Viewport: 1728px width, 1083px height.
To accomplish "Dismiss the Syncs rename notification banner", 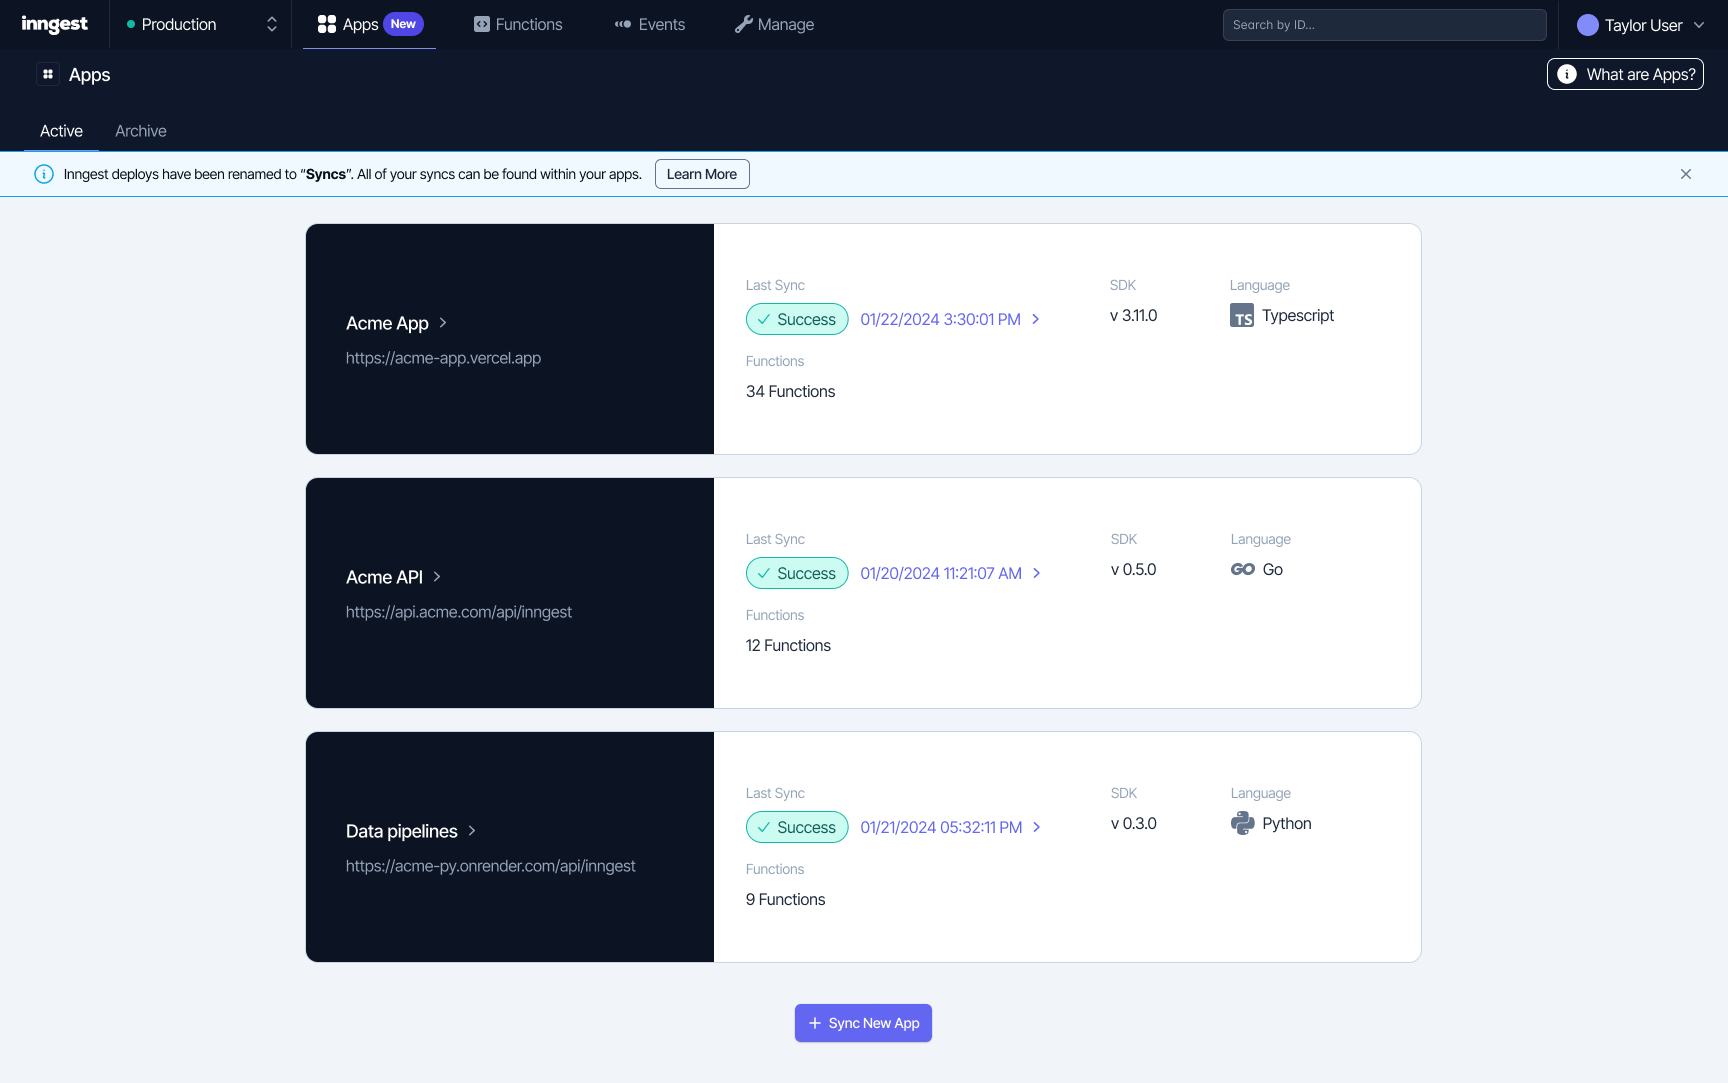I will click(x=1686, y=173).
